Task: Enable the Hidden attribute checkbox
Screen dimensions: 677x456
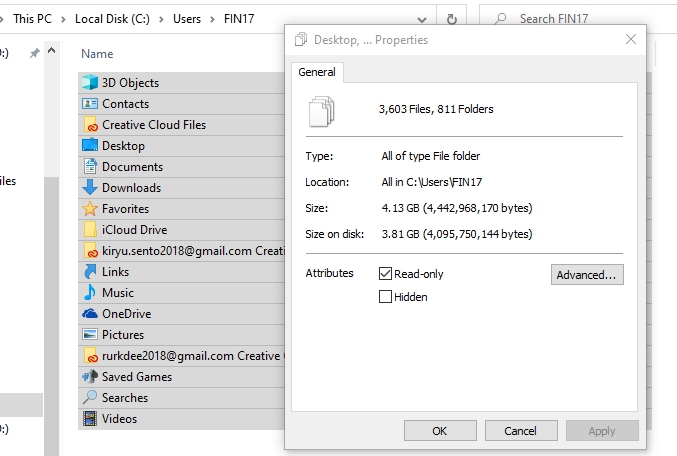Action: tap(385, 297)
